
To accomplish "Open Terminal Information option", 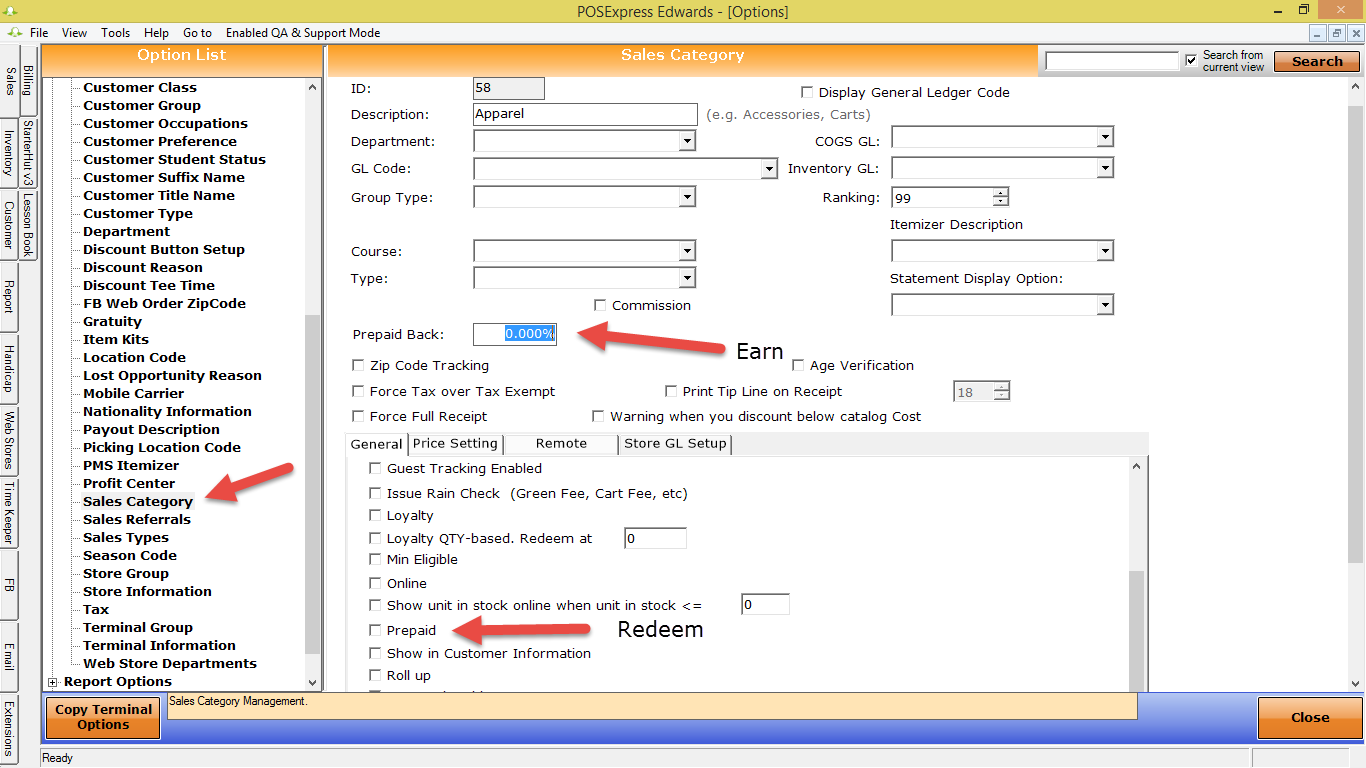I will 160,645.
